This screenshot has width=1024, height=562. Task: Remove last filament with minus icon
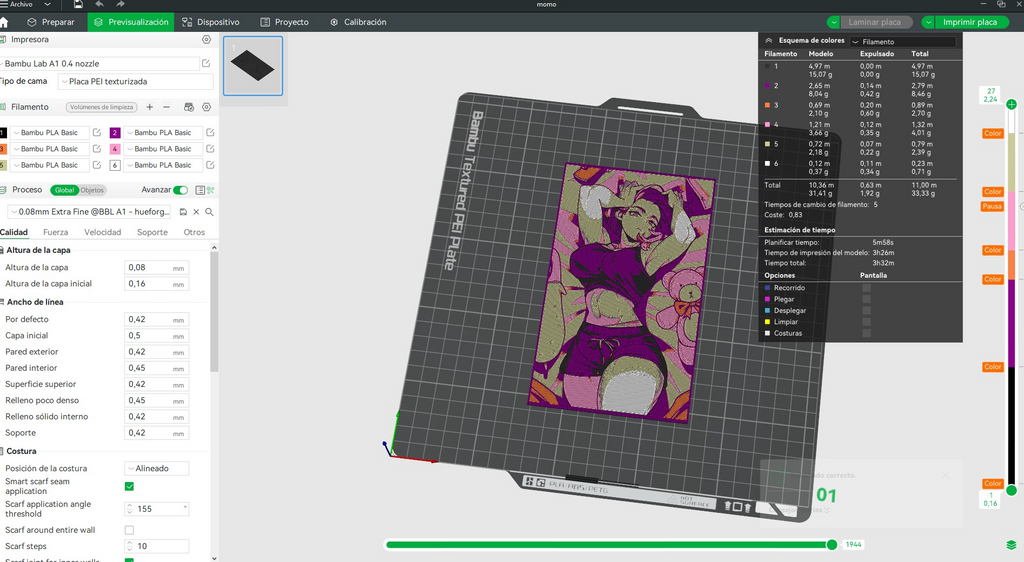[x=167, y=107]
